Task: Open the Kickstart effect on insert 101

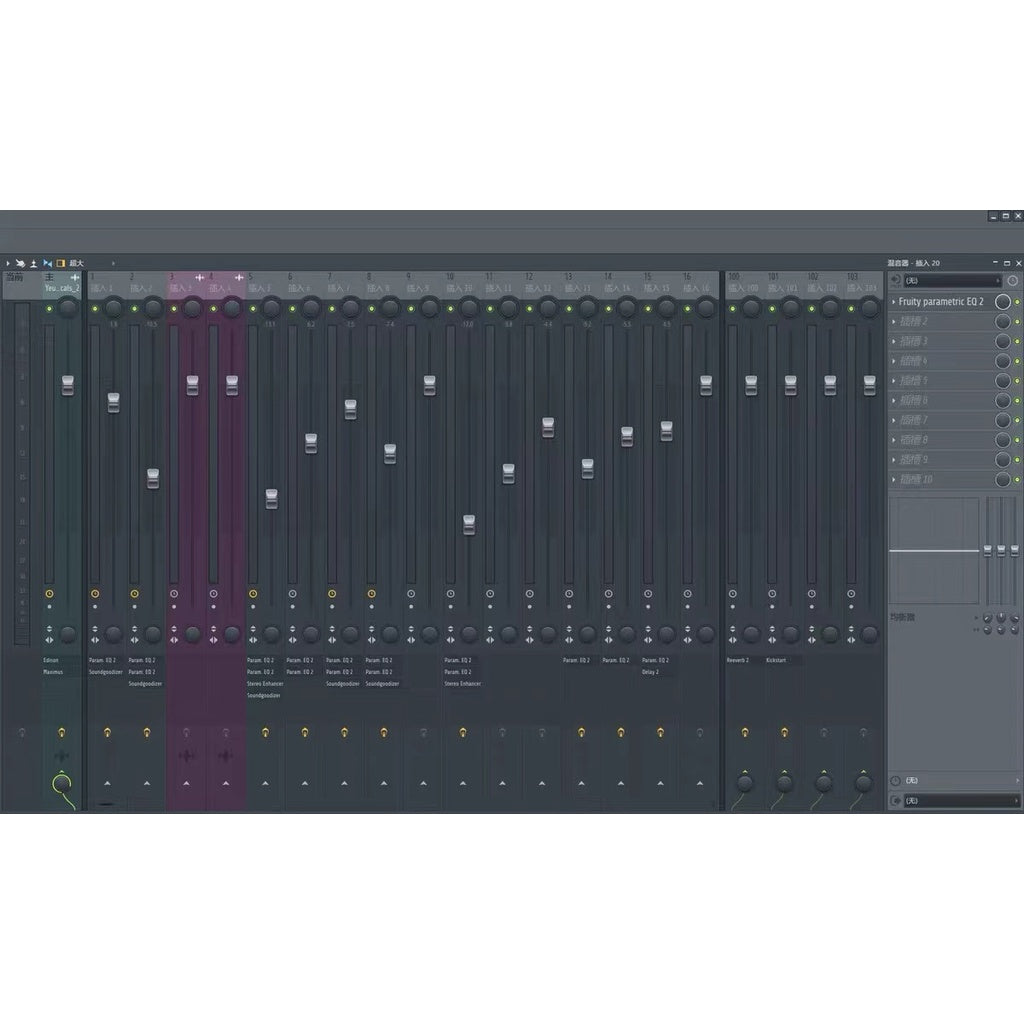Action: click(x=777, y=660)
